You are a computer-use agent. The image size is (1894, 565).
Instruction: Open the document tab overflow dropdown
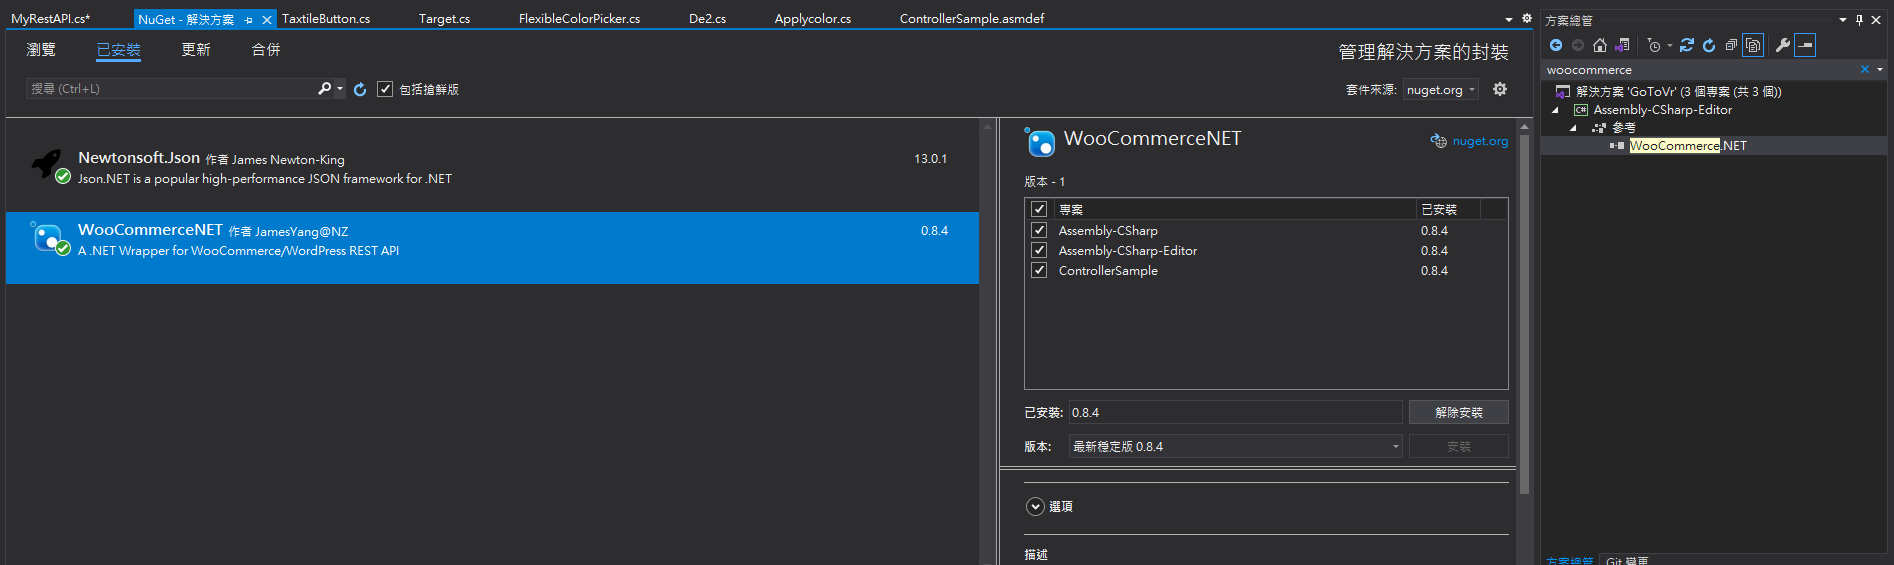pyautogui.click(x=1509, y=20)
